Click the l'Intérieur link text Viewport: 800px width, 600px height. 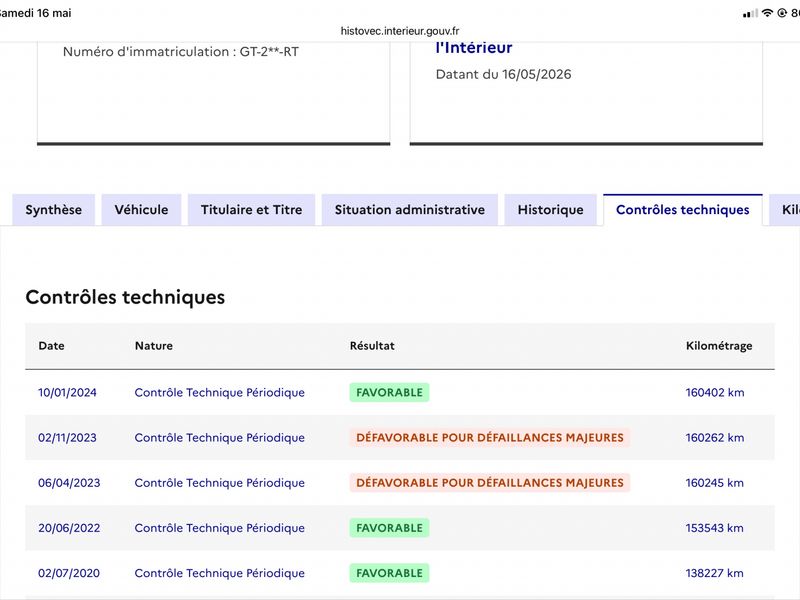tap(474, 47)
